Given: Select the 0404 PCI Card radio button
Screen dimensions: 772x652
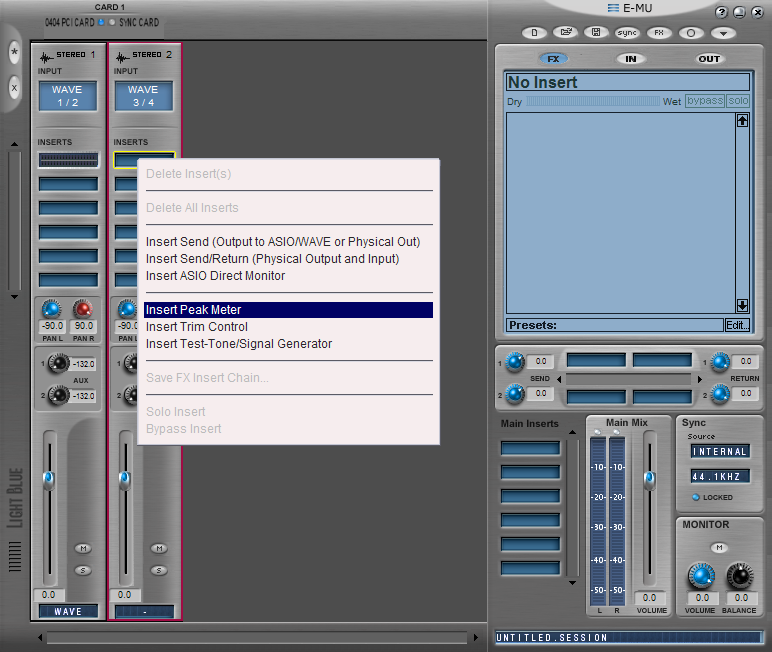Looking at the screenshot, I should click(x=101, y=22).
